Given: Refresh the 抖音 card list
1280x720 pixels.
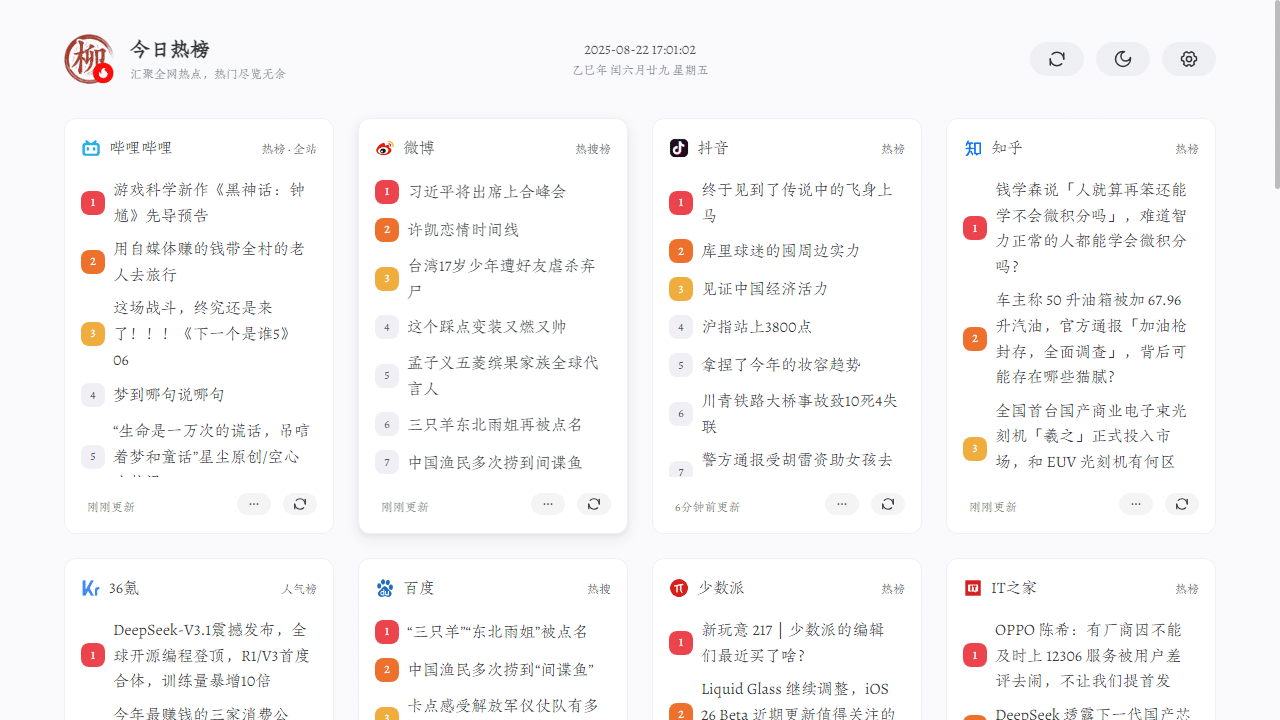Looking at the screenshot, I should coord(888,504).
